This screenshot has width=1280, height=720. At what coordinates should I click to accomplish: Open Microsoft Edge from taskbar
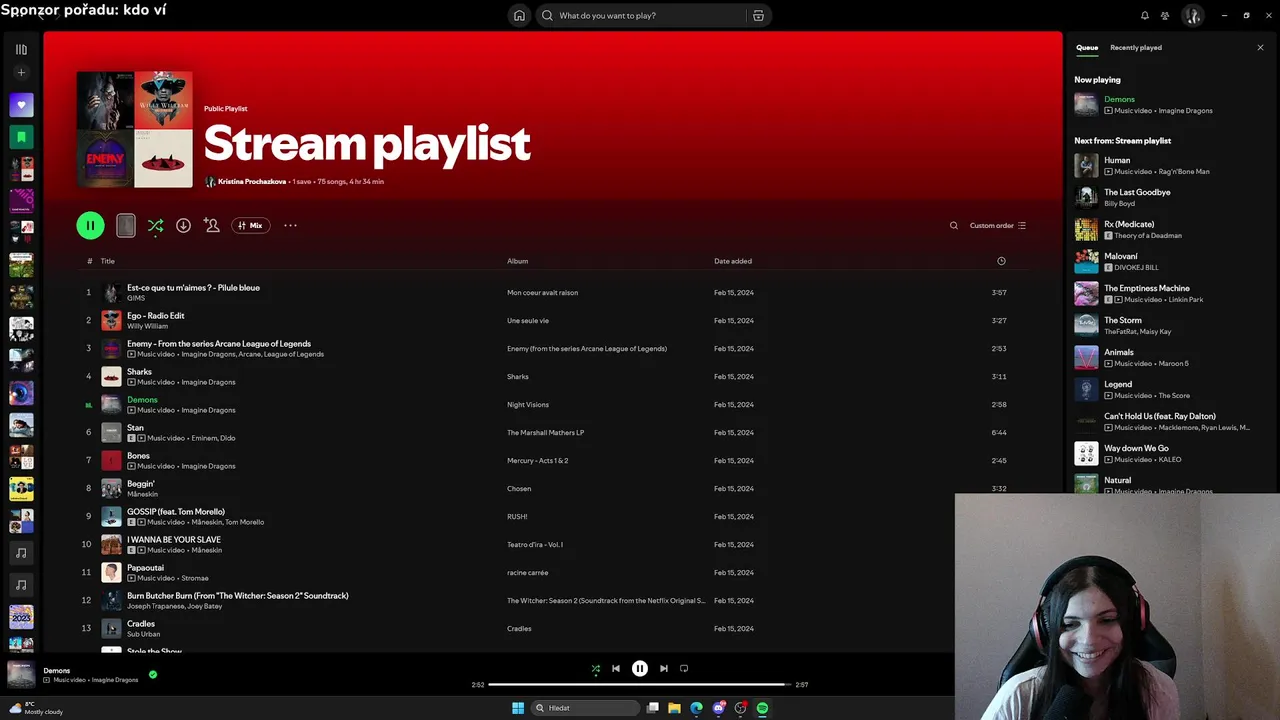click(696, 708)
